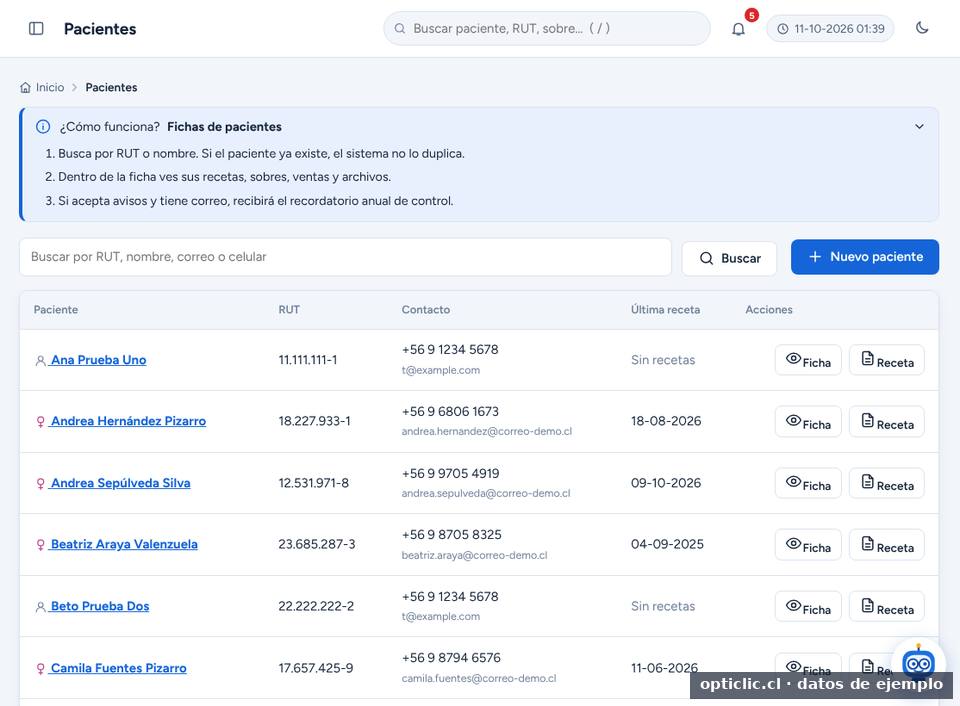960x706 pixels.
Task: Open patient Camila Fuentes Pizarro
Action: (x=118, y=668)
